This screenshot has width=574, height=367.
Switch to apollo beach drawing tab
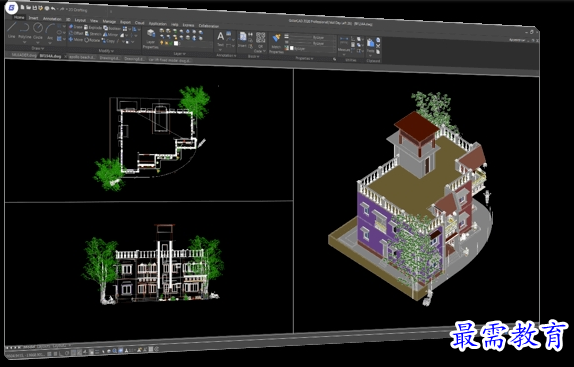(82, 57)
